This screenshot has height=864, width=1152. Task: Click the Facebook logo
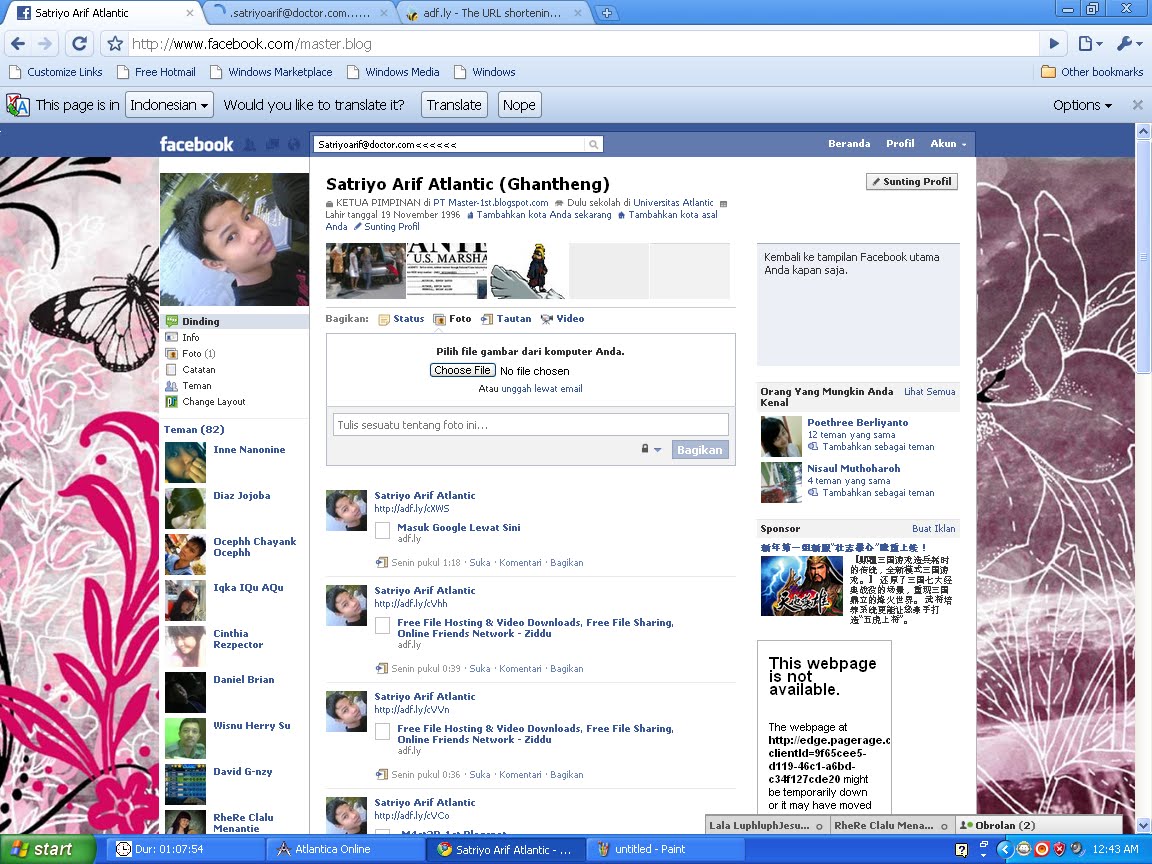pyautogui.click(x=196, y=144)
